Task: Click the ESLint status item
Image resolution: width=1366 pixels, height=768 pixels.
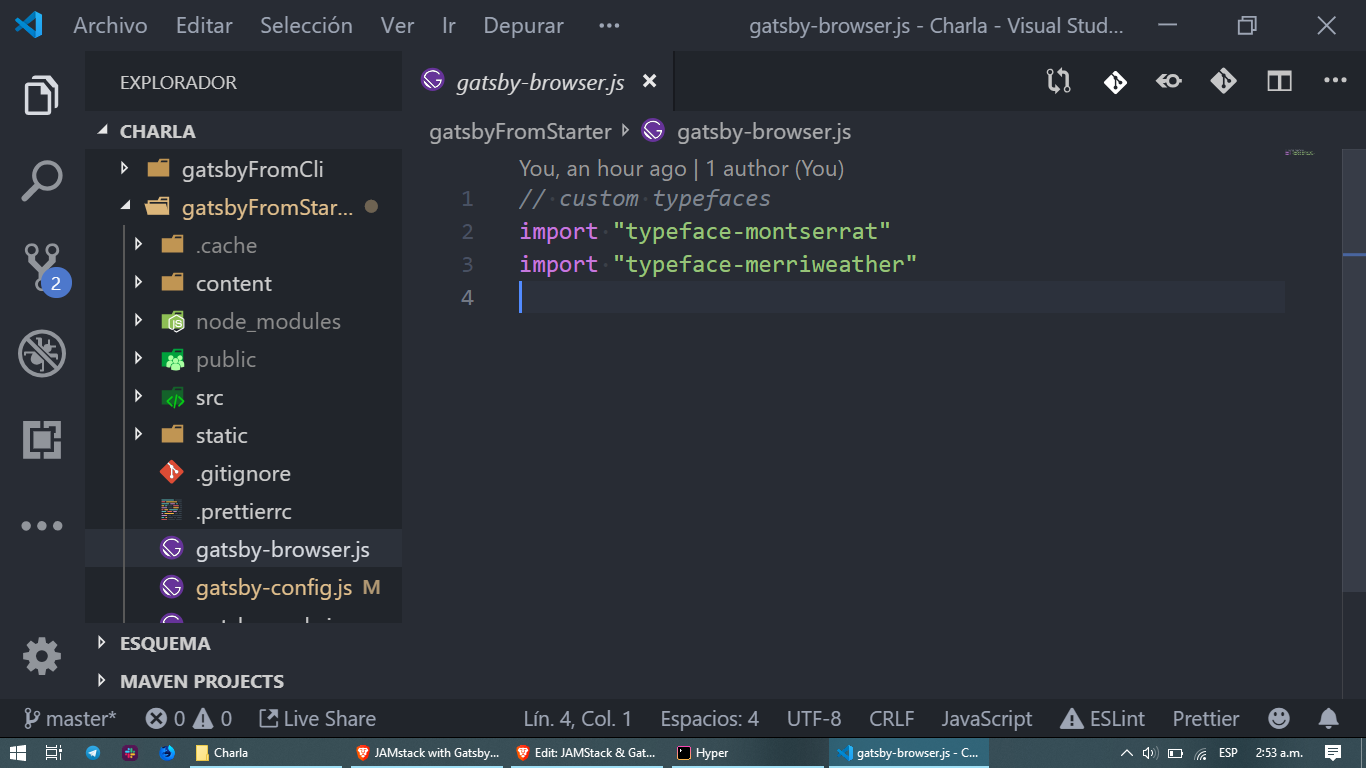Action: tap(1102, 718)
